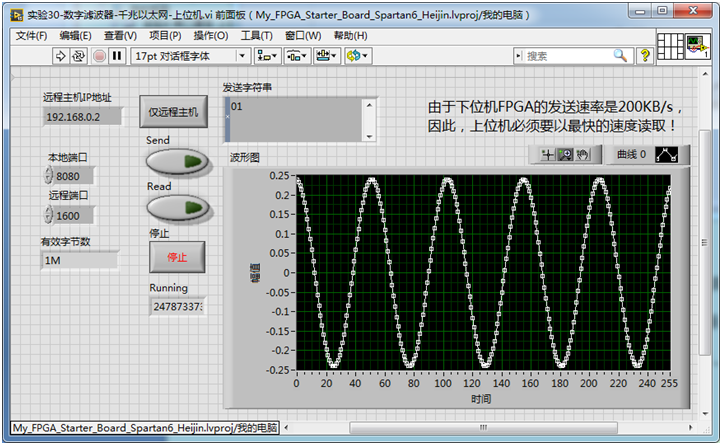This screenshot has height=445, width=722.
Task: Click the 曲线 0 plot legend label
Action: [x=631, y=155]
